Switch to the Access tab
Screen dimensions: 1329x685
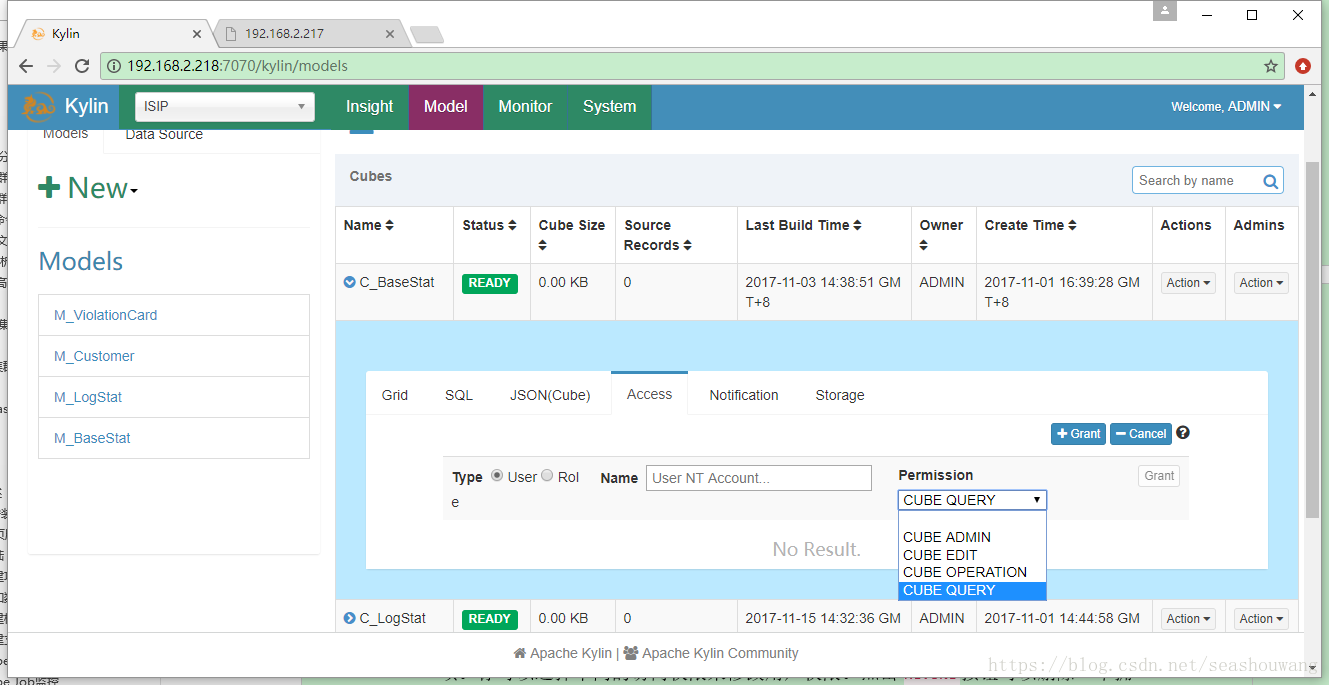(649, 394)
